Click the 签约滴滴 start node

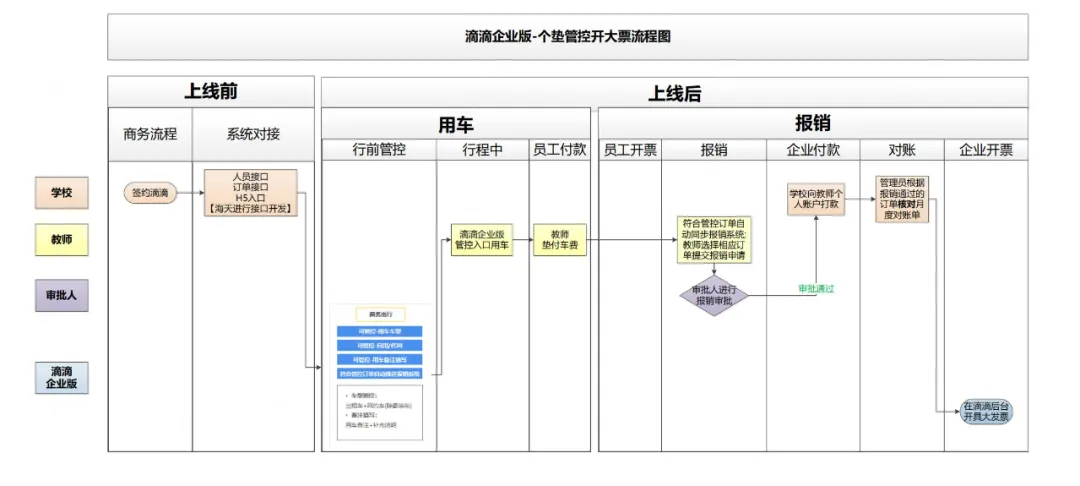[x=150, y=193]
